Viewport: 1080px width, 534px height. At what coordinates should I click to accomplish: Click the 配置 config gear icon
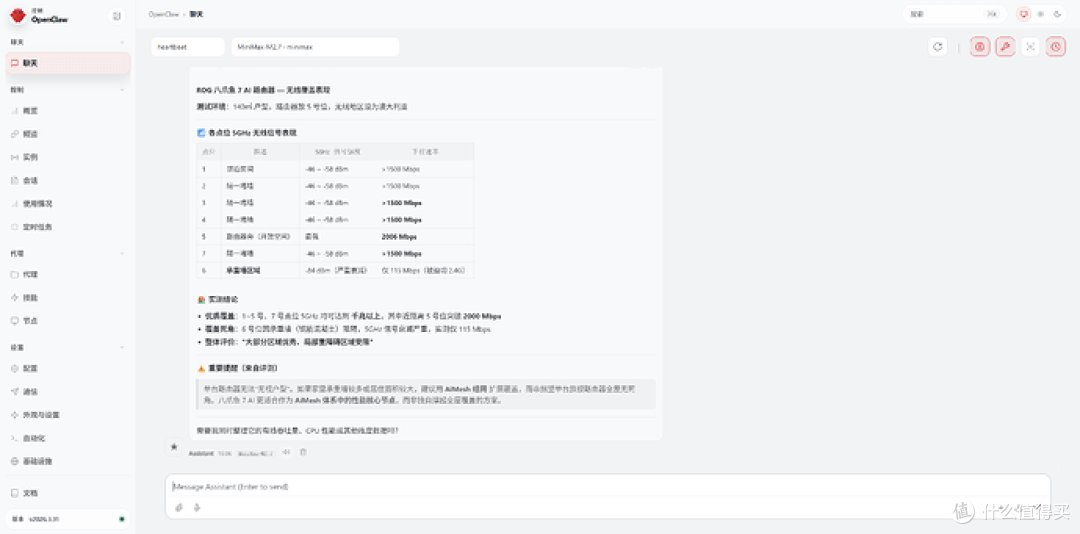(x=14, y=368)
